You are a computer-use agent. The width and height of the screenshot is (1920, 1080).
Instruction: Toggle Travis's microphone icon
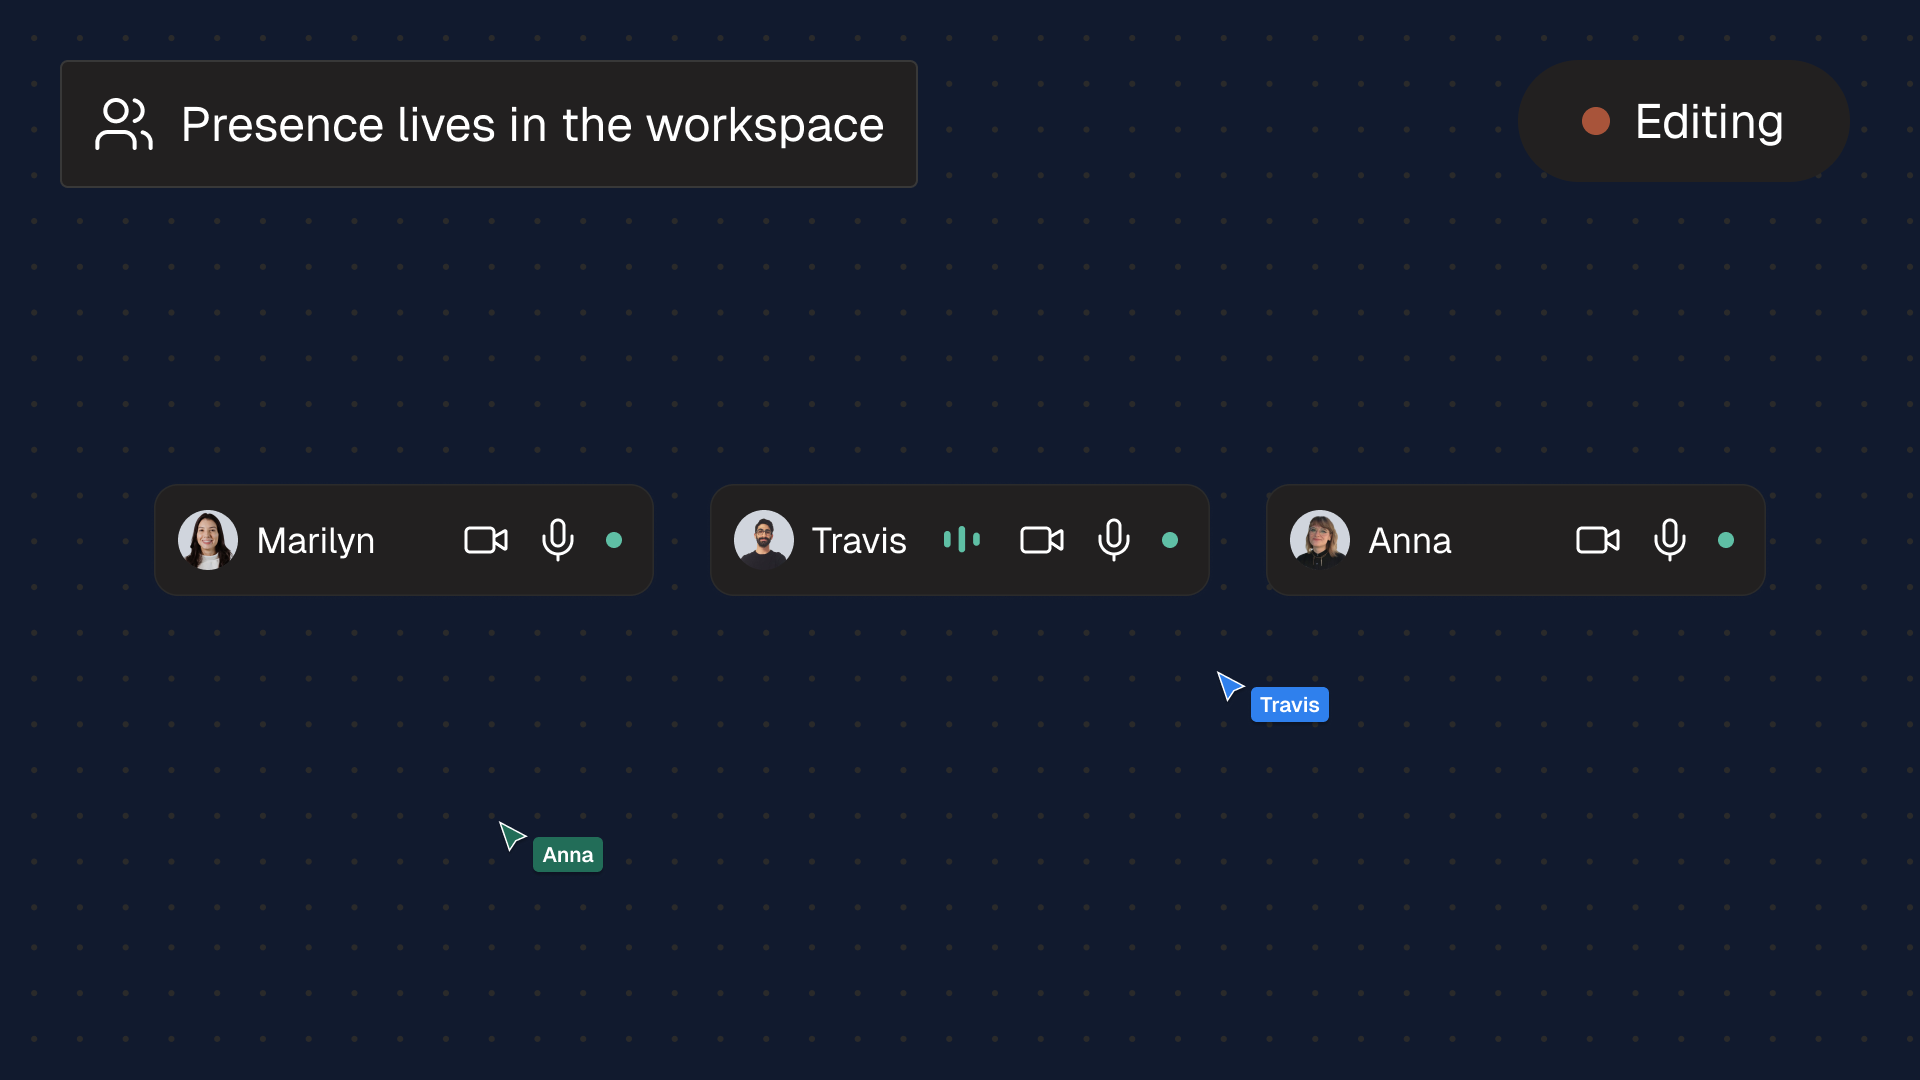click(1114, 540)
